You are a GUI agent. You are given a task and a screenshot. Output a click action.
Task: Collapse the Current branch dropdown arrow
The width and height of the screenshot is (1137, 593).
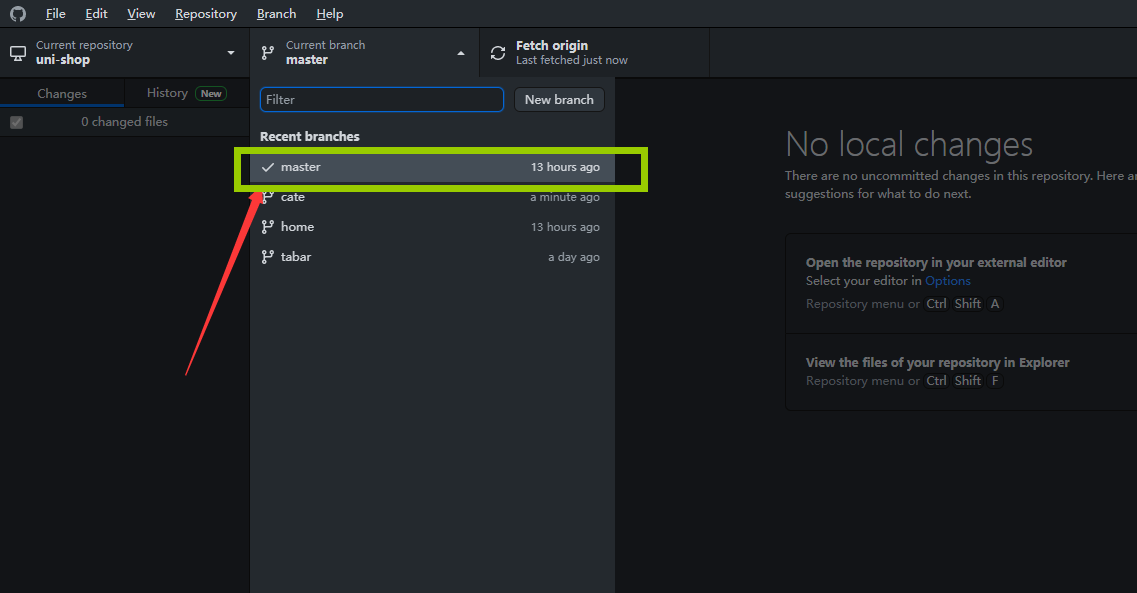pos(460,53)
